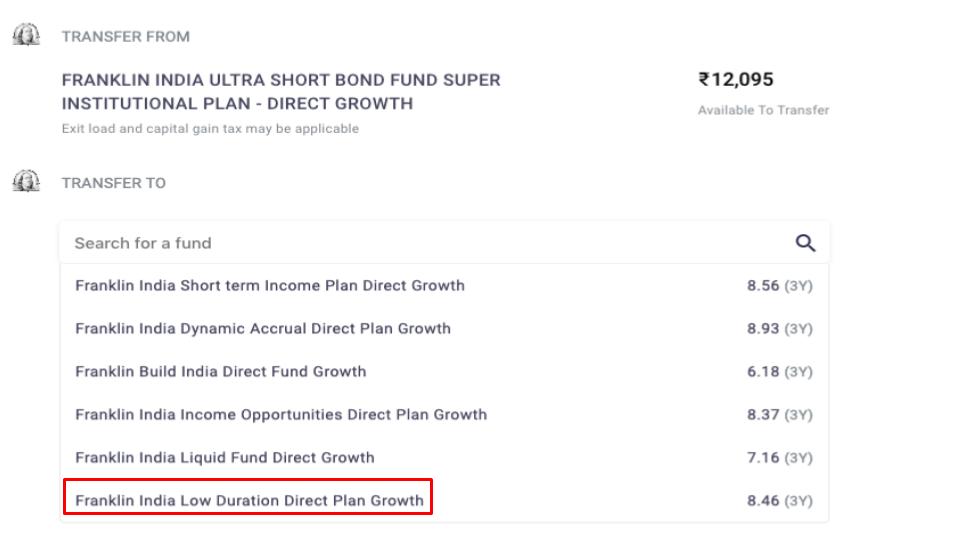Choose Franklin India Liquid Fund Direct Growth

point(444,457)
